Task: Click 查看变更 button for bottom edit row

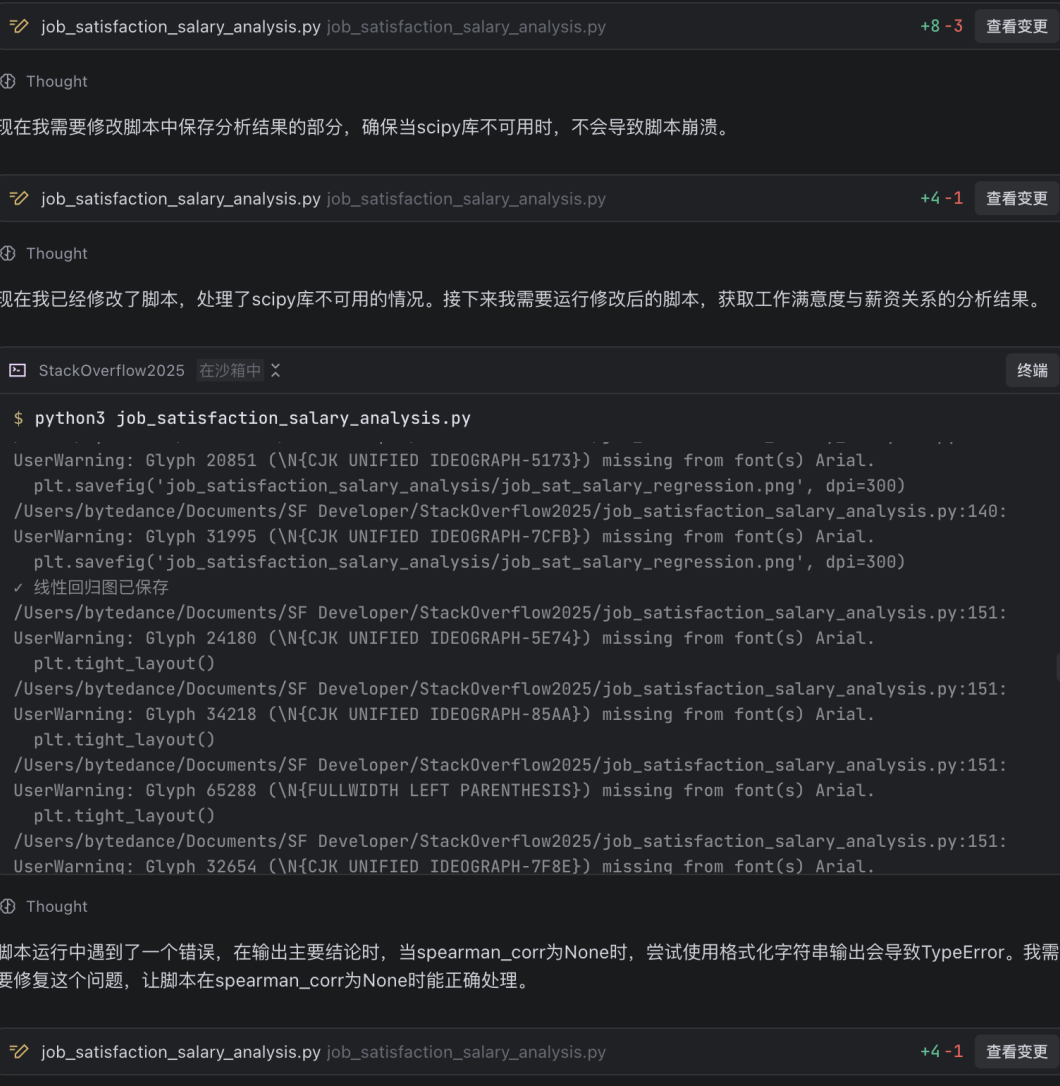Action: [x=1016, y=1051]
